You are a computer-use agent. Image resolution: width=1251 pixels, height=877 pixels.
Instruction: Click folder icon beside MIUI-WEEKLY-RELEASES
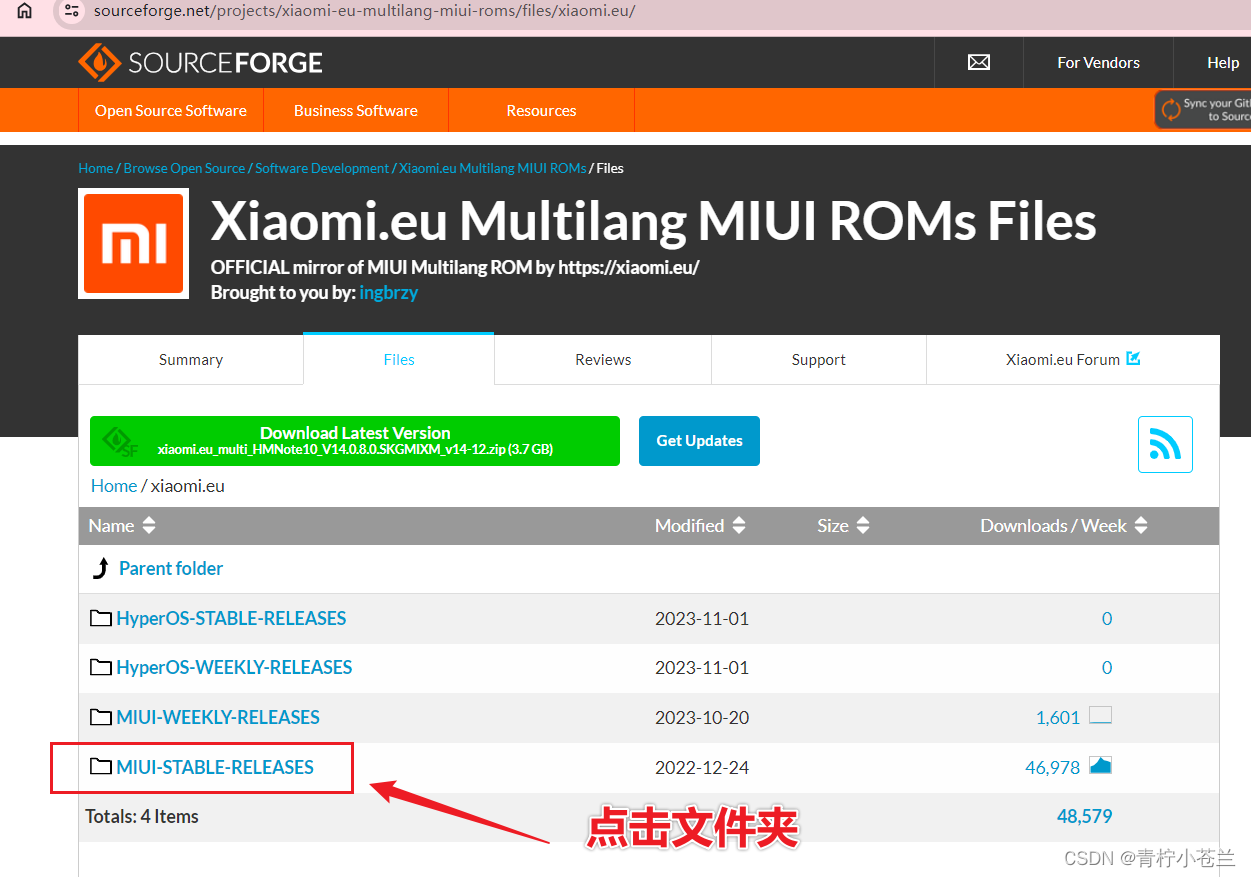pyautogui.click(x=100, y=717)
